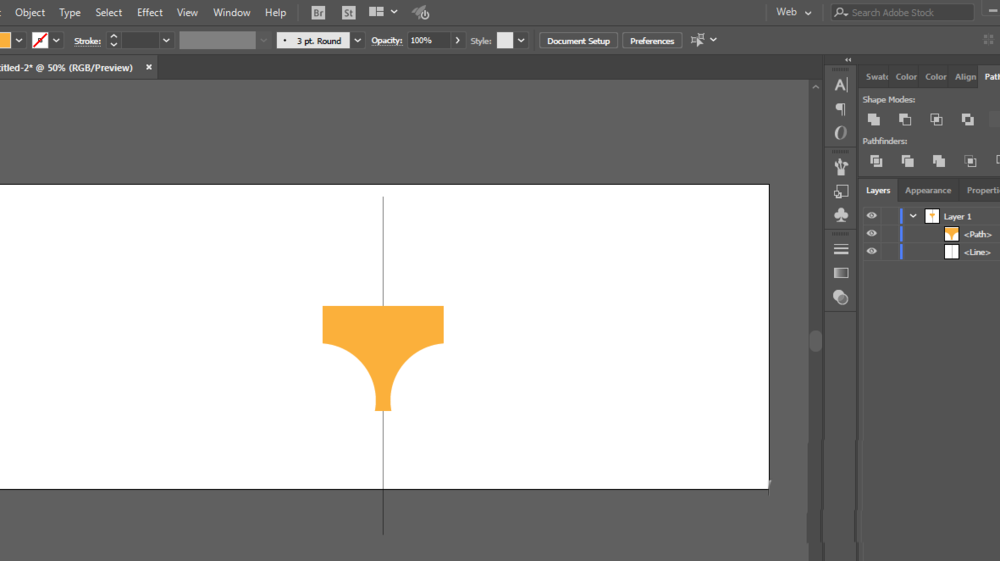
Task: Open Bridge via the Br icon
Action: [x=318, y=13]
